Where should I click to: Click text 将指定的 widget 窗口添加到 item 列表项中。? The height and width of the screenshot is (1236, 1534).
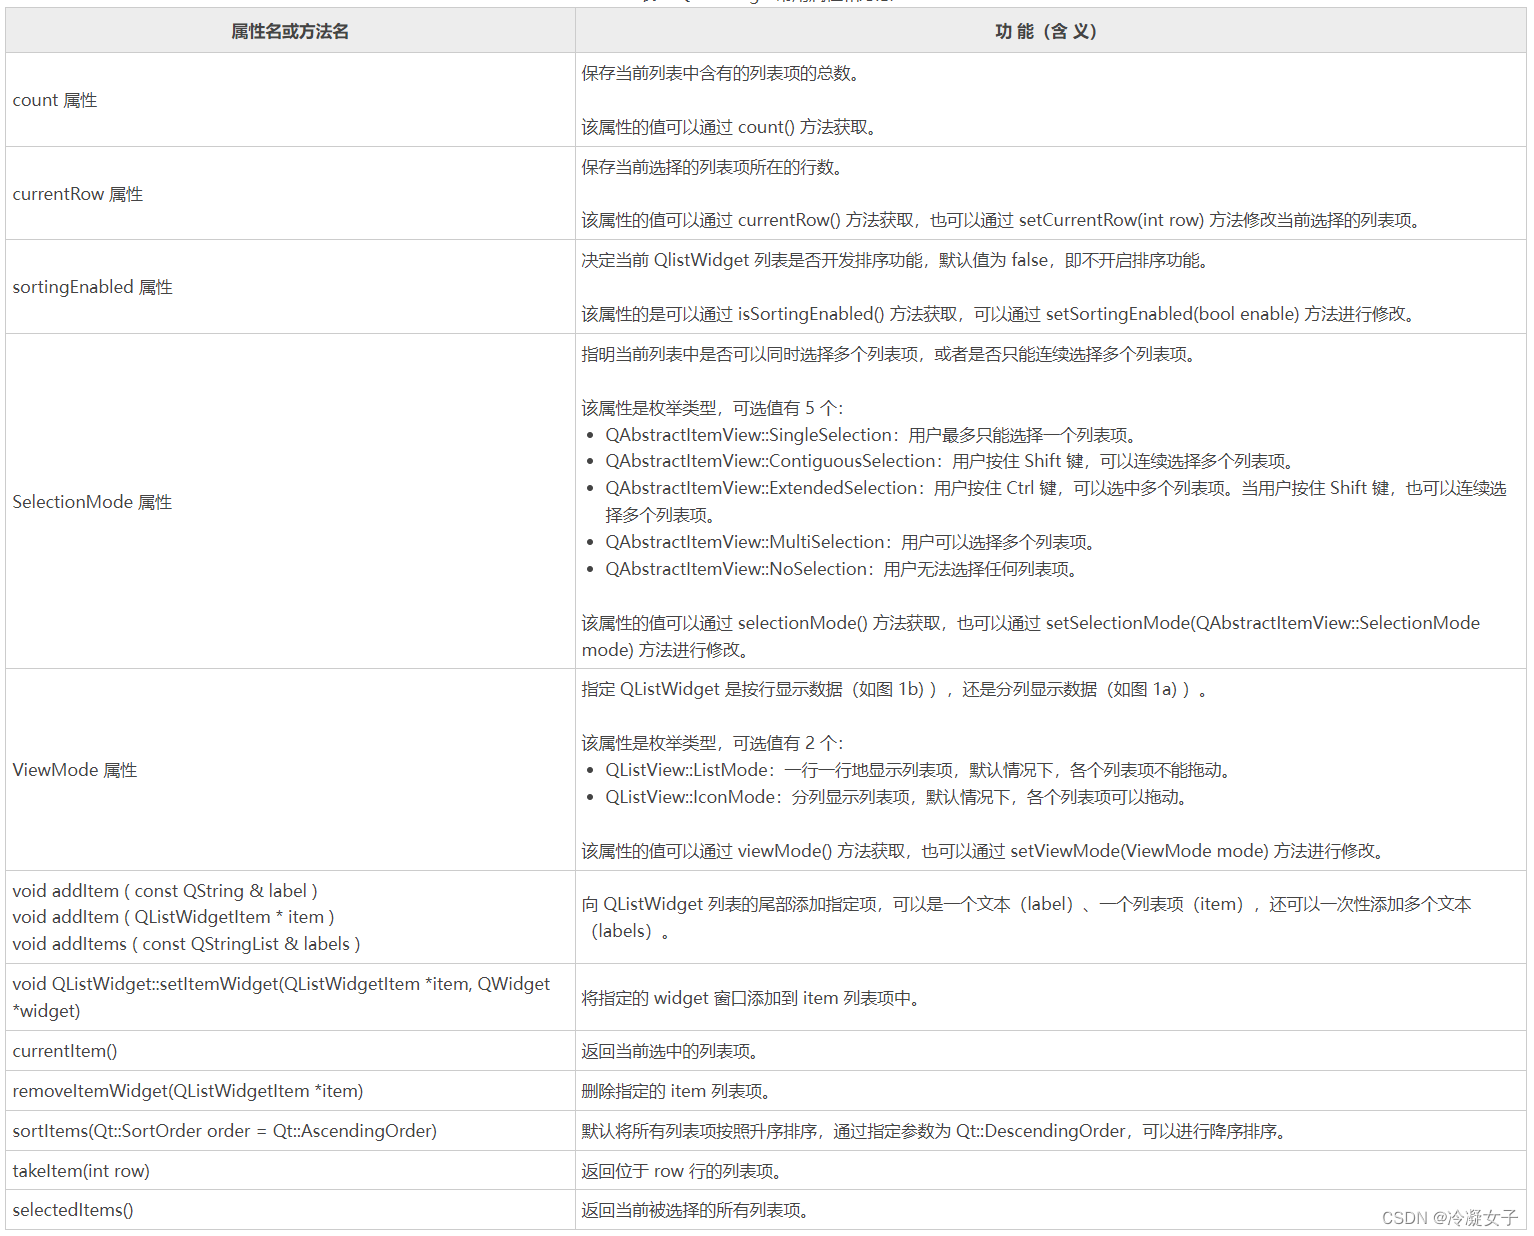752,998
